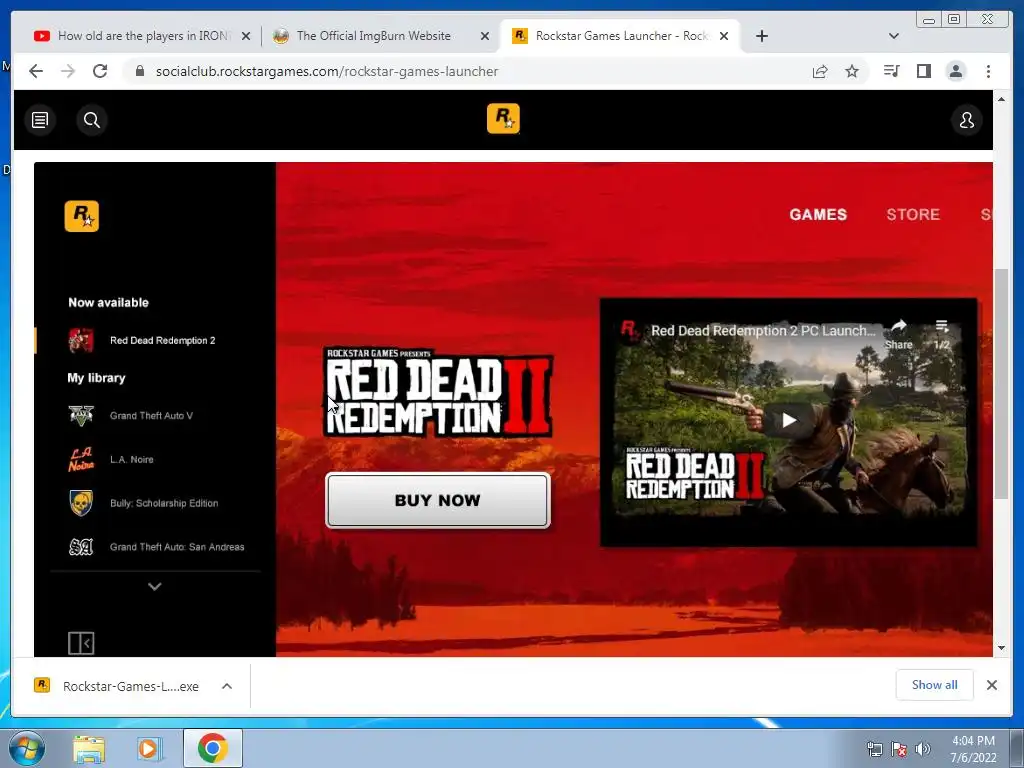
Task: Close the Rockstar Games Launcher tab
Action: point(724,36)
